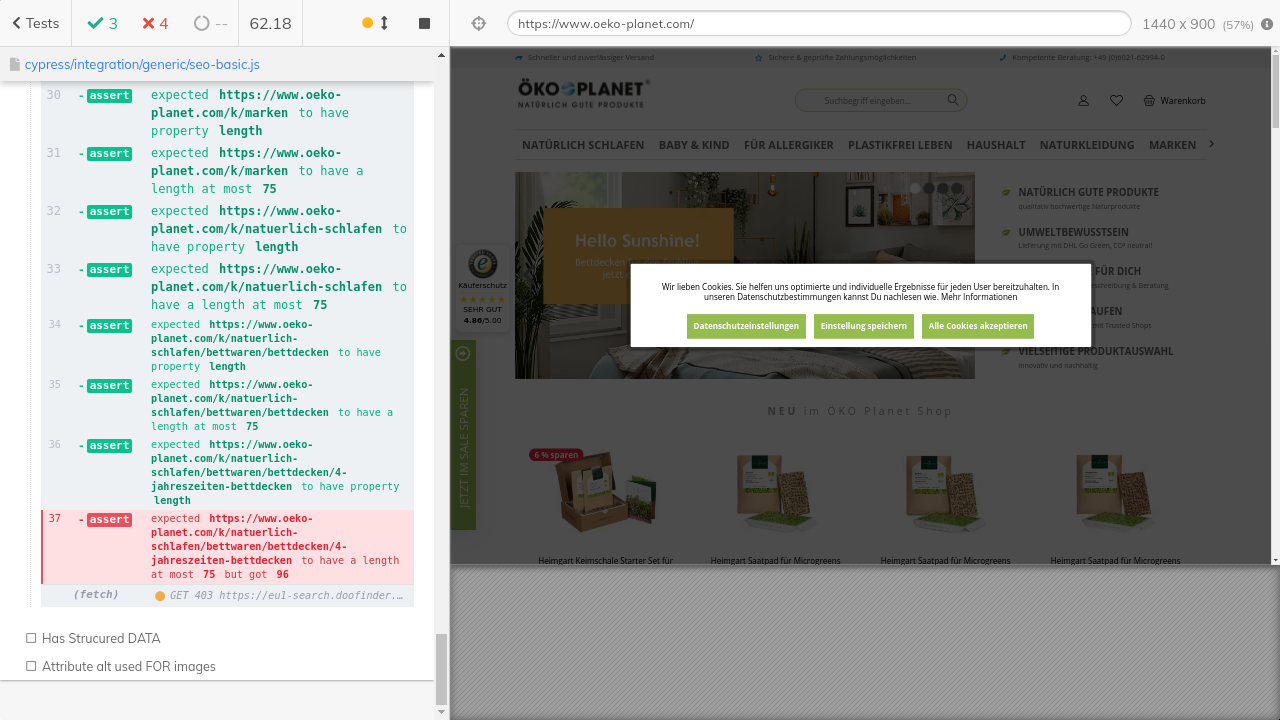Click the URL address field
1280x720 pixels.
(x=818, y=24)
